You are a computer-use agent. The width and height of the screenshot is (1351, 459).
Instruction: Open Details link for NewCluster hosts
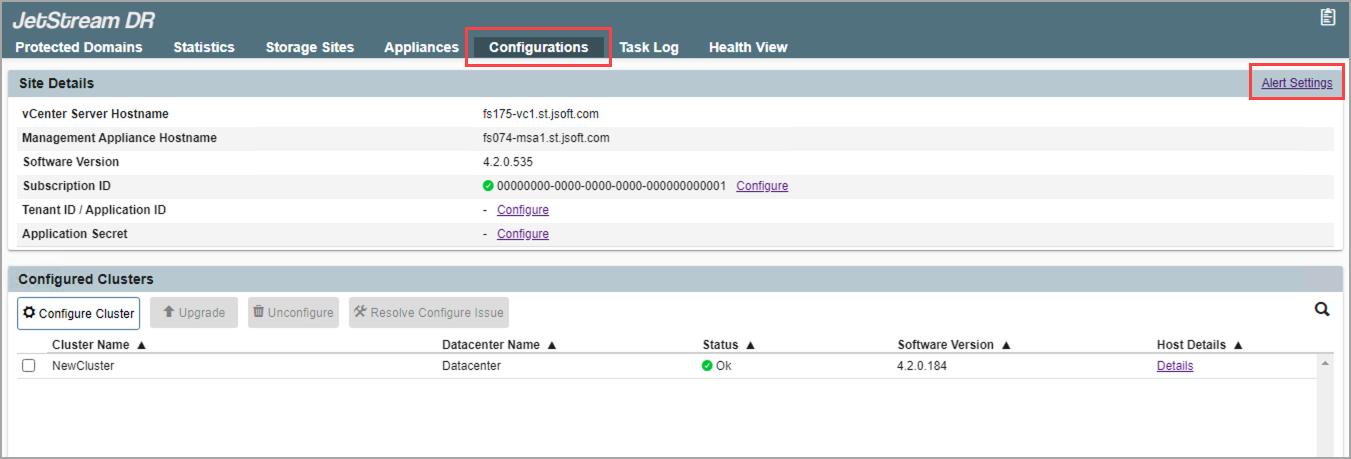click(x=1174, y=366)
